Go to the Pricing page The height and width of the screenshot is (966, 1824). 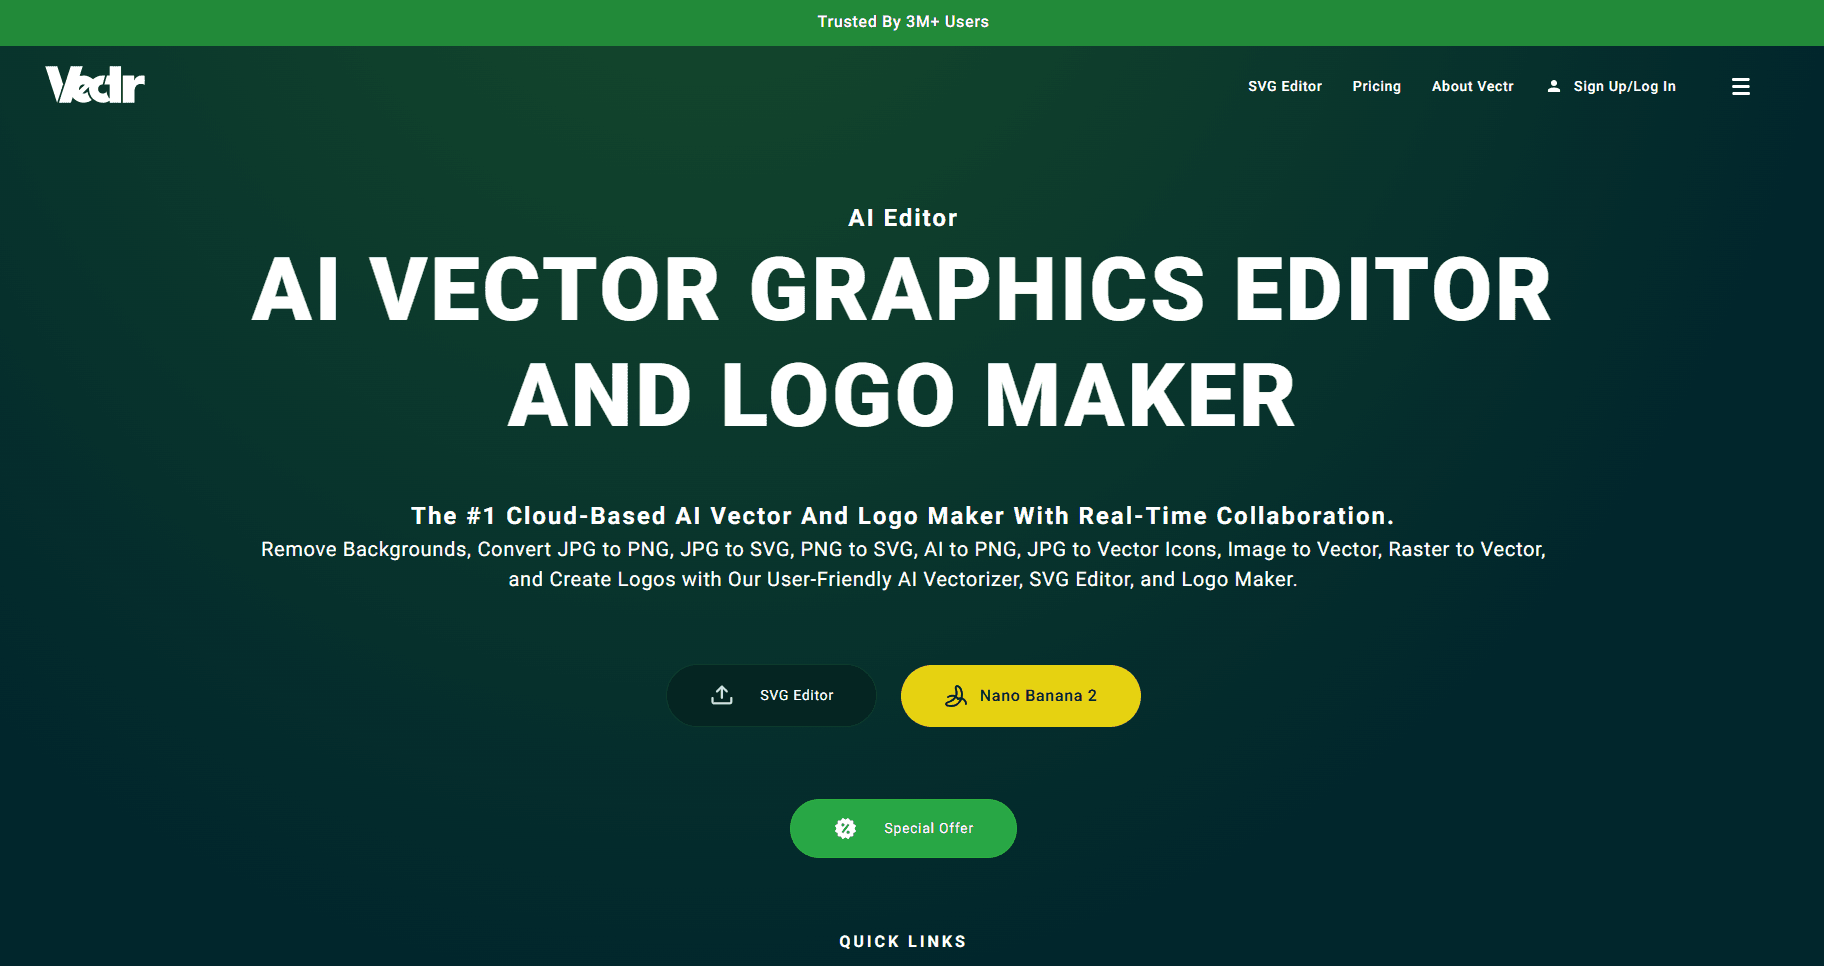click(1377, 86)
